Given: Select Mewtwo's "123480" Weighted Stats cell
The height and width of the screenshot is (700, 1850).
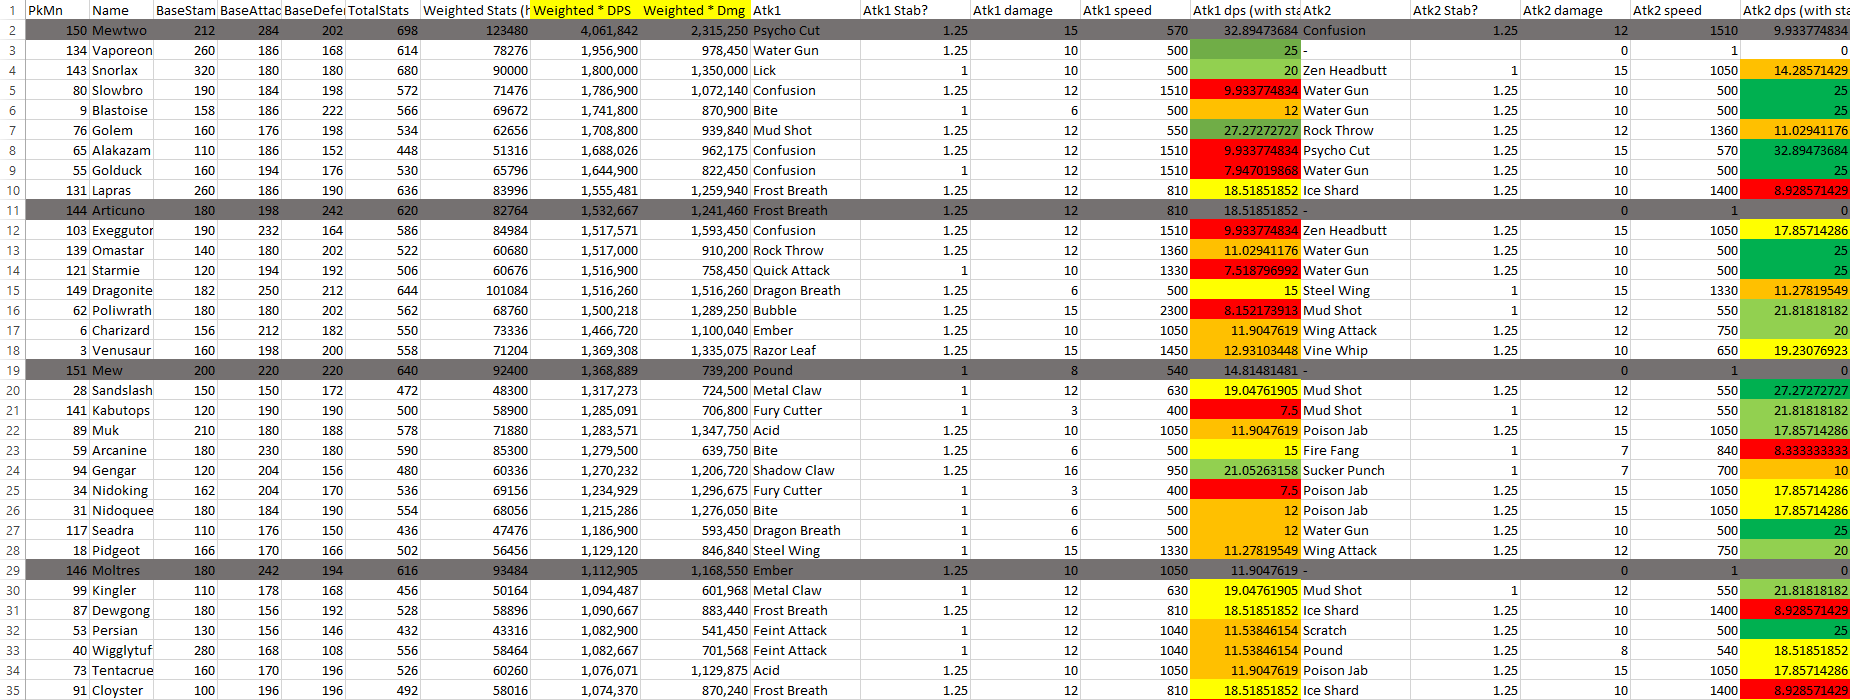Looking at the screenshot, I should pos(475,30).
